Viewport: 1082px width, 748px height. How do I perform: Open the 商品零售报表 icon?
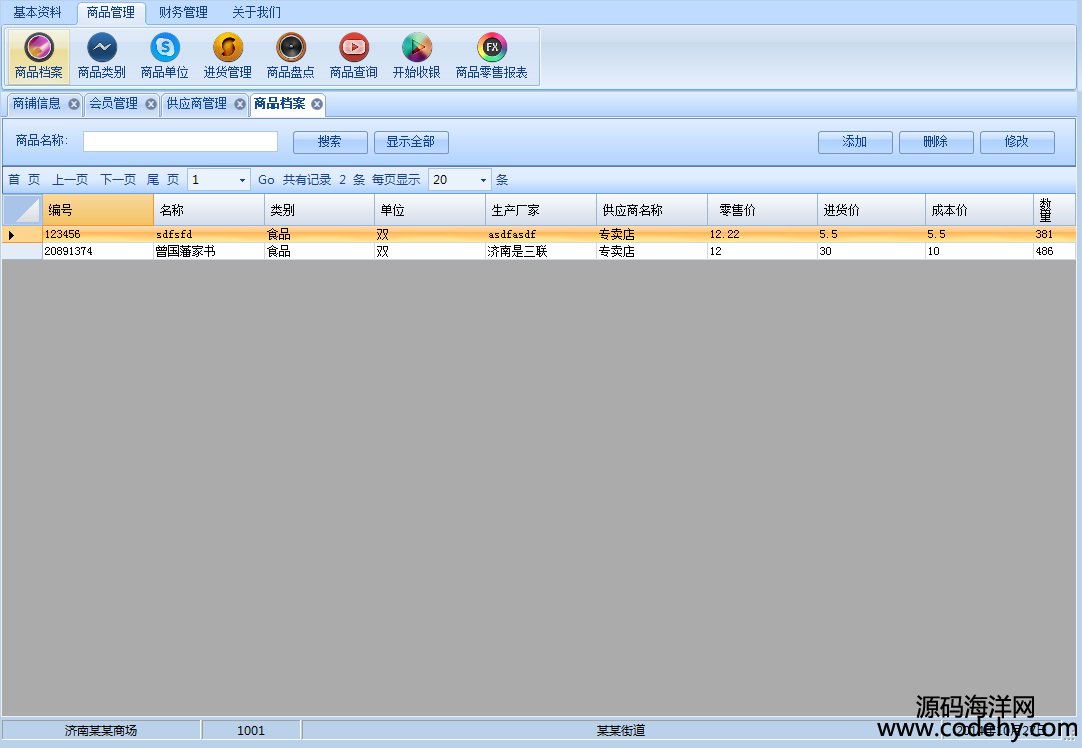pyautogui.click(x=491, y=56)
